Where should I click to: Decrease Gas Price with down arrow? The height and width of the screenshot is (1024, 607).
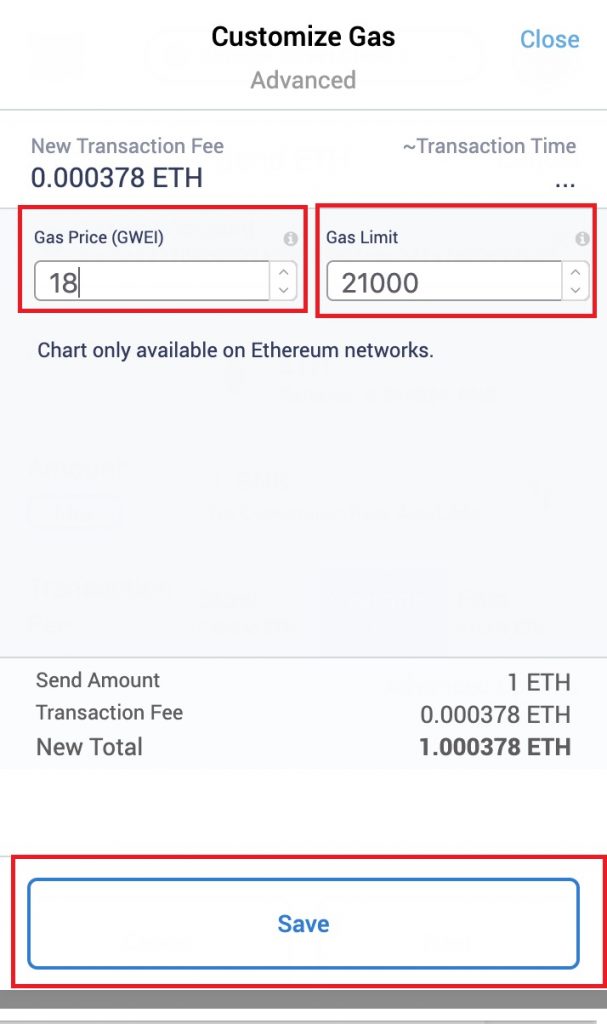click(284, 289)
